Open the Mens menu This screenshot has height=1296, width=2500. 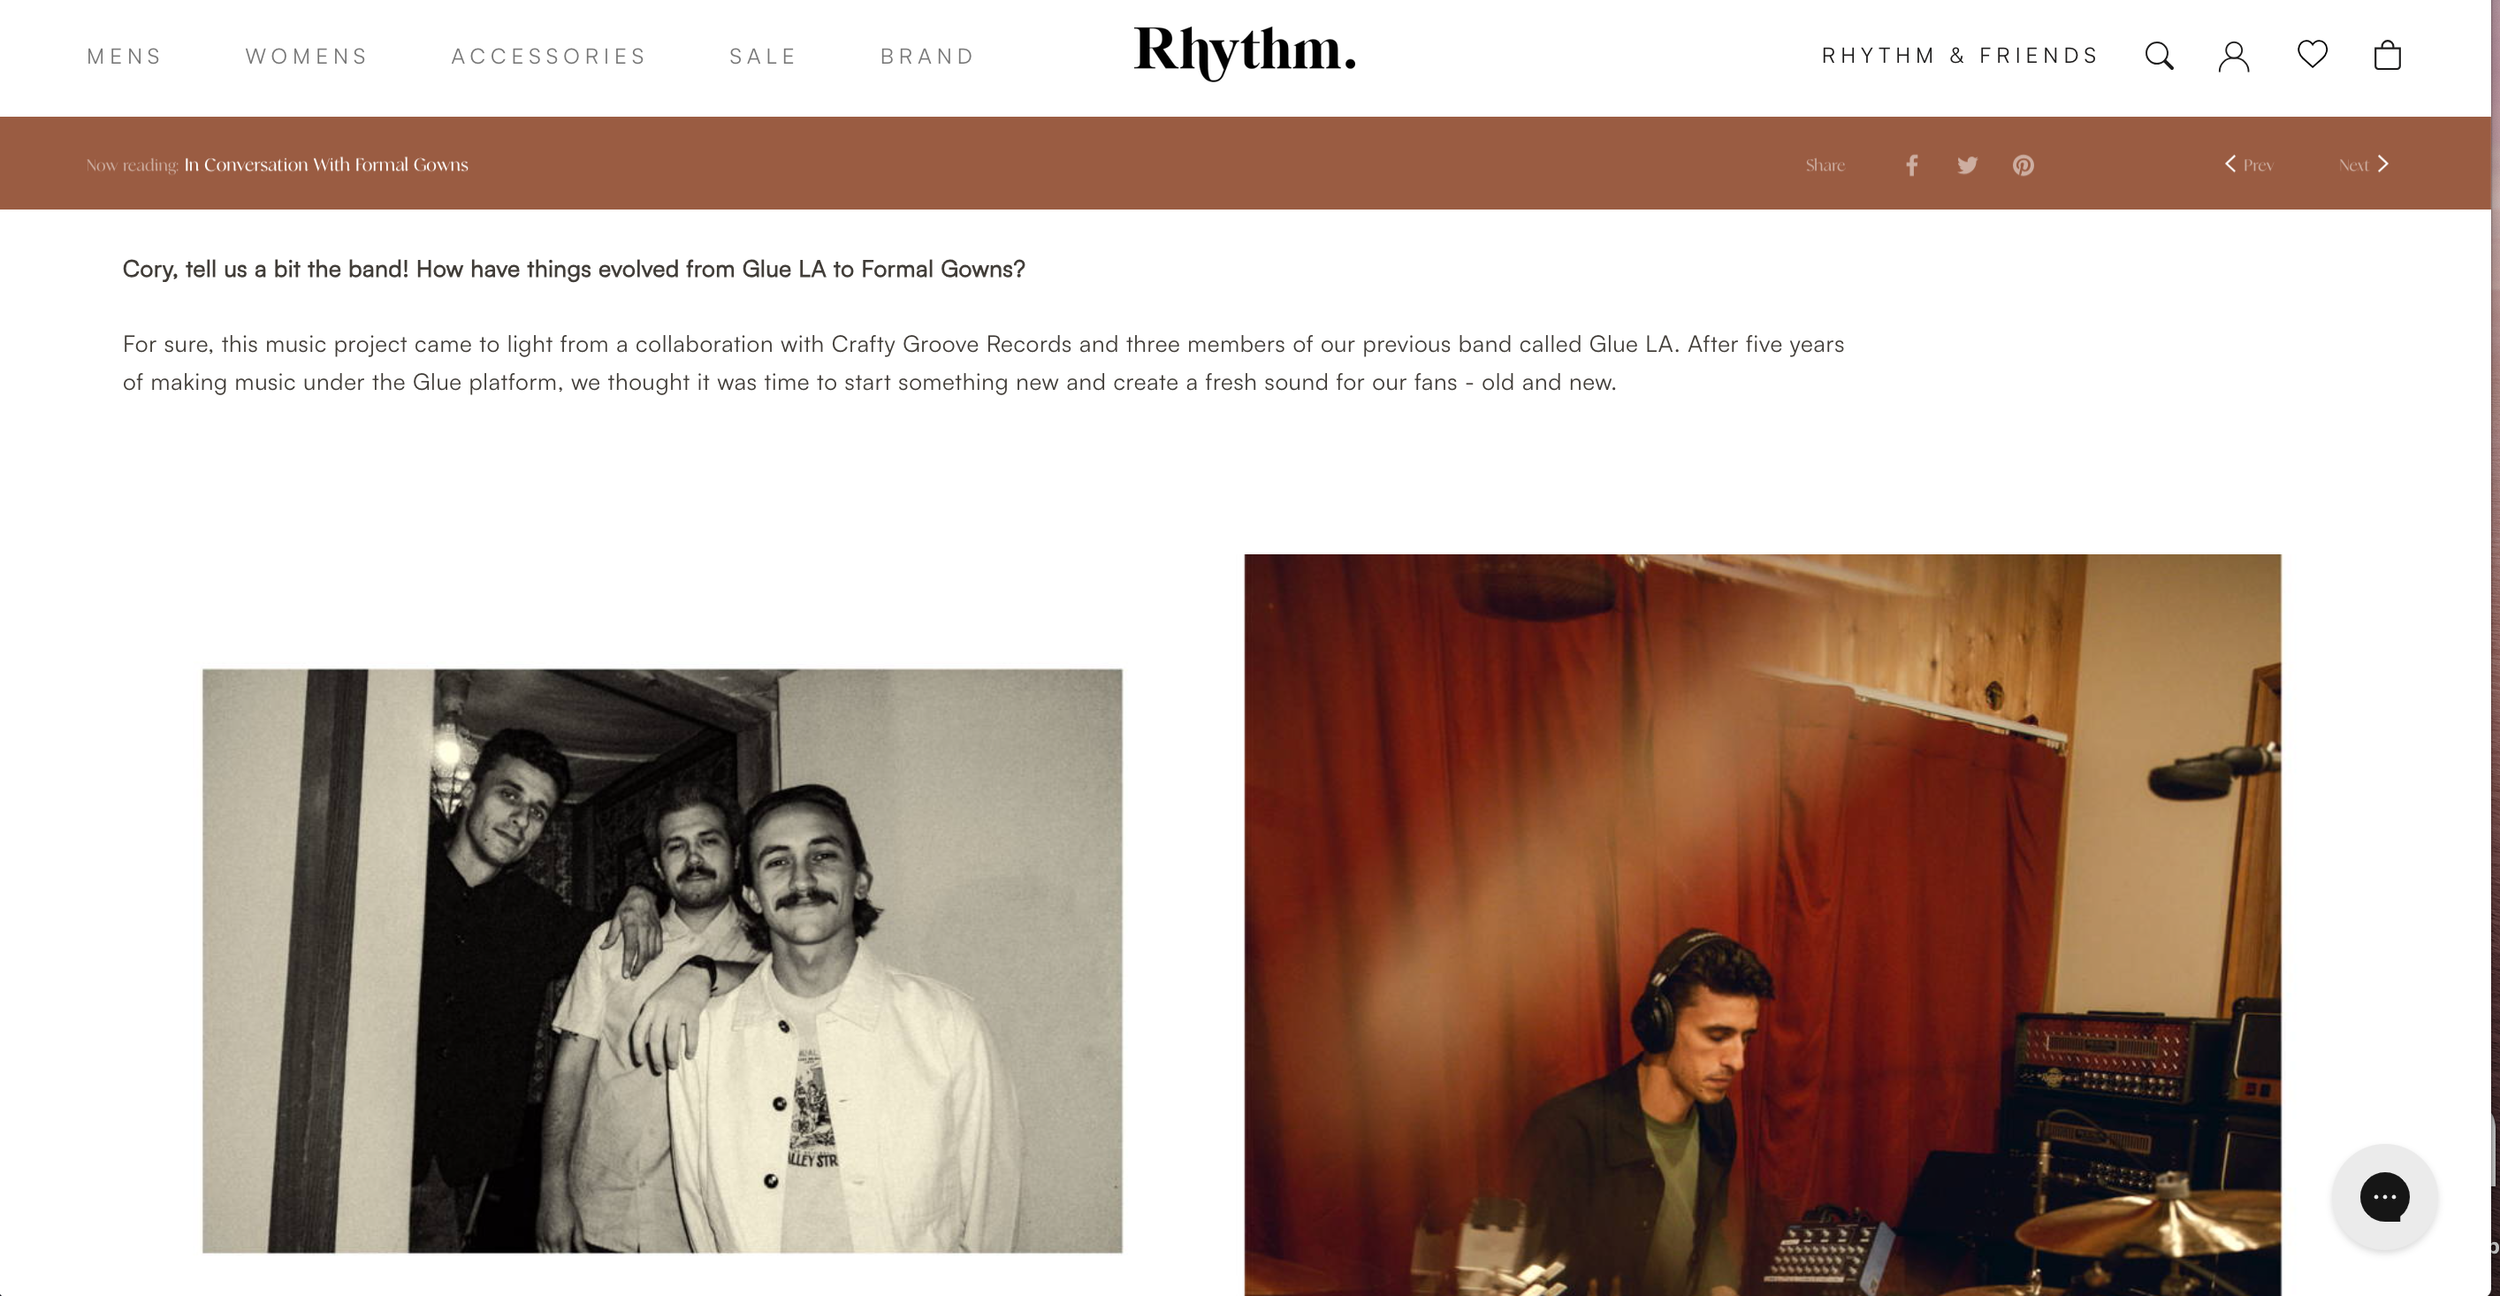(124, 57)
